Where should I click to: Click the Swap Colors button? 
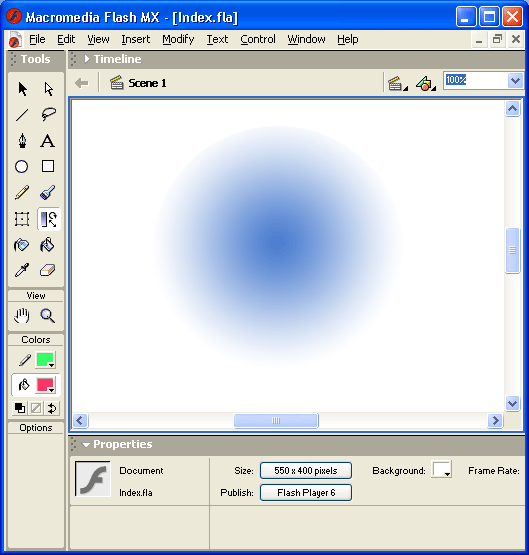tap(52, 408)
